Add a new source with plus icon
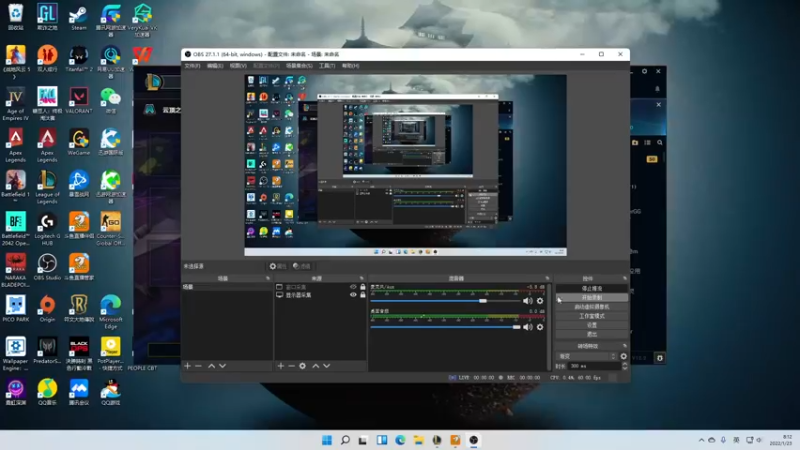Viewport: 800px width, 450px height. 280,366
